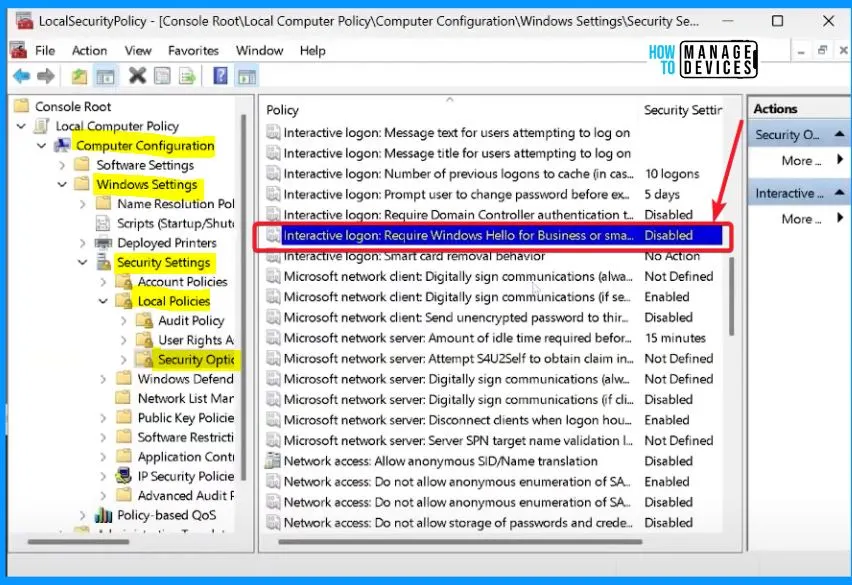Click the Delete X toolbar icon

point(137,76)
